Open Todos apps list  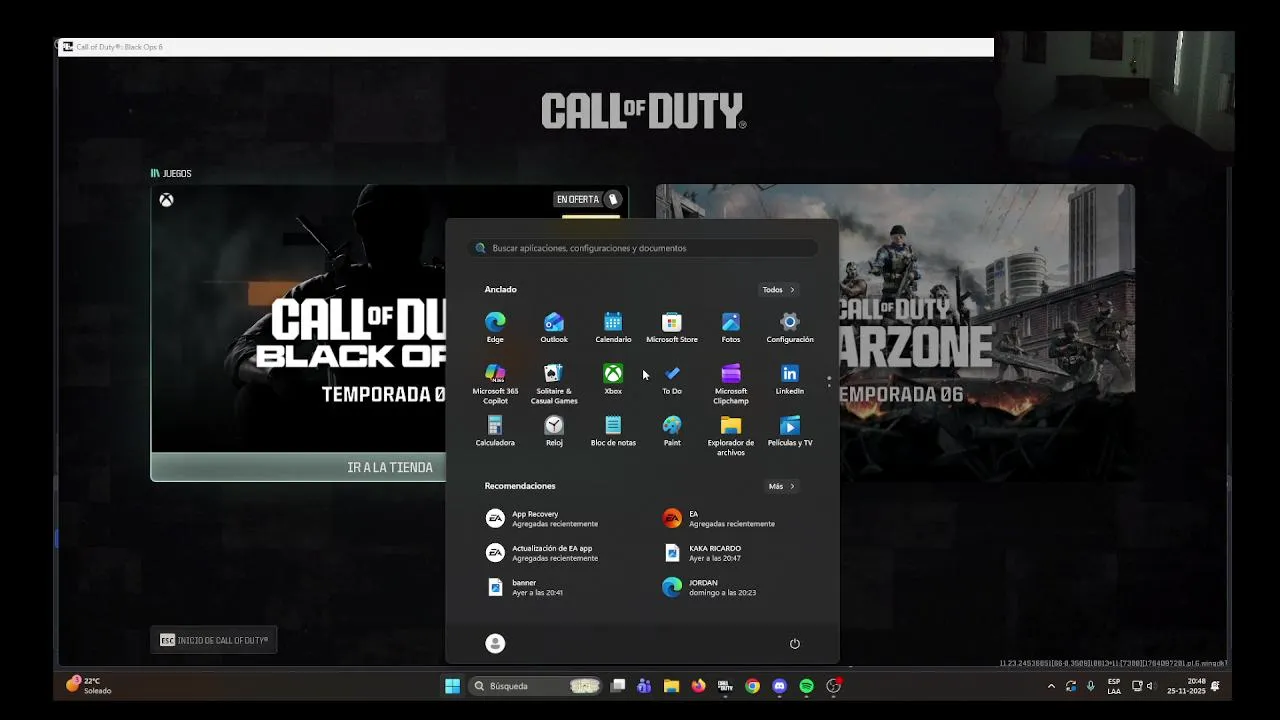click(778, 290)
